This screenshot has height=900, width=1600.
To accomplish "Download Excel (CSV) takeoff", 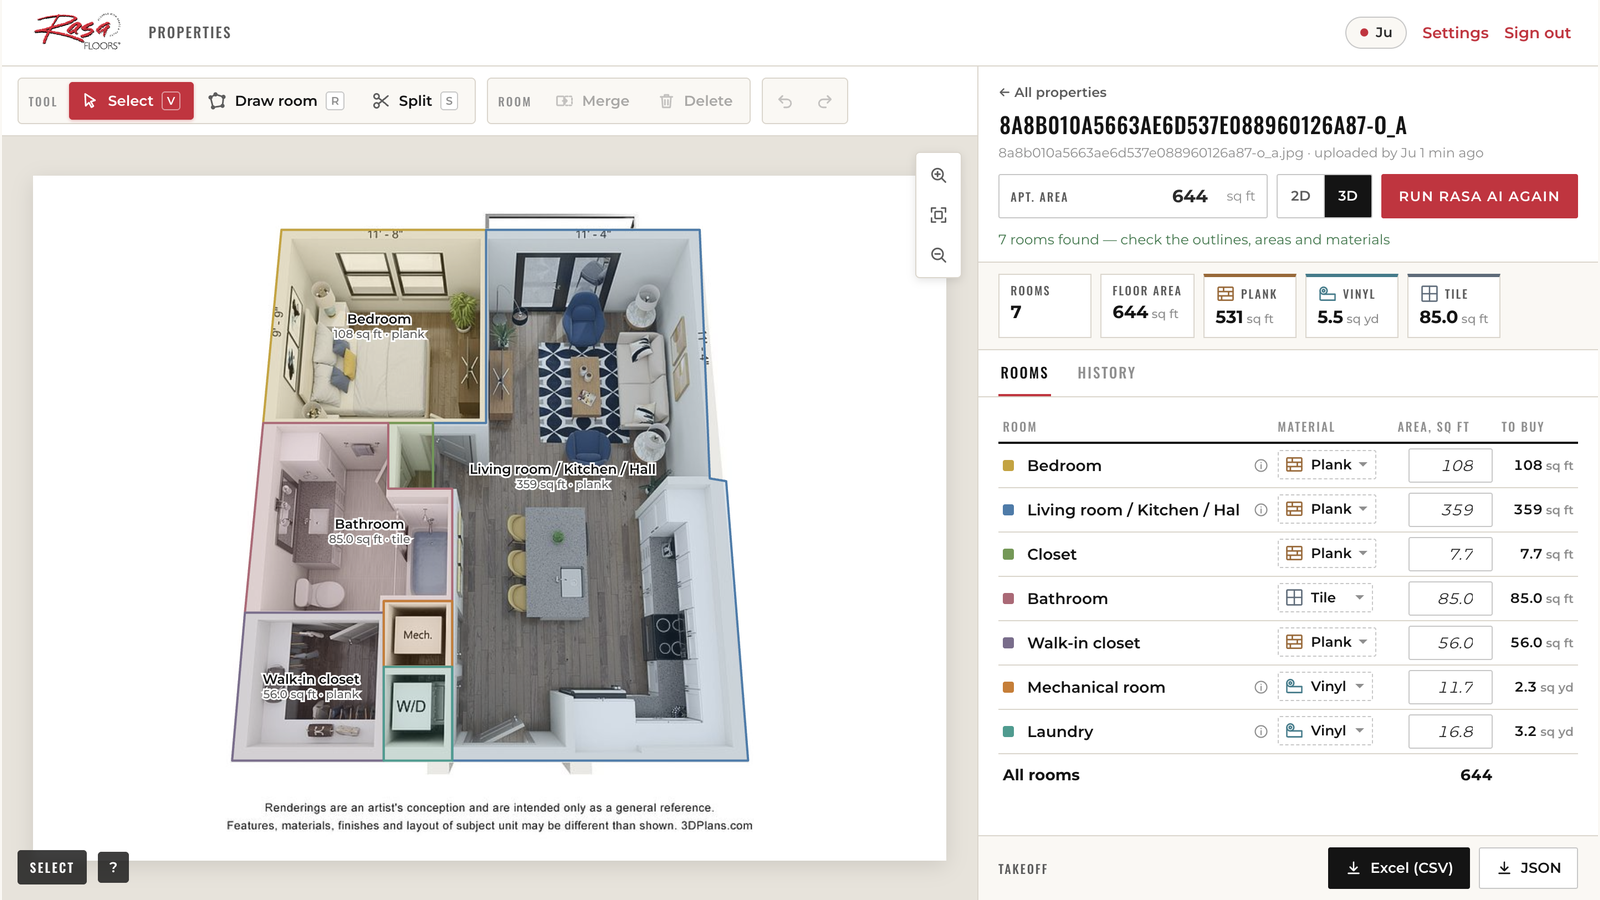I will 1399,868.
